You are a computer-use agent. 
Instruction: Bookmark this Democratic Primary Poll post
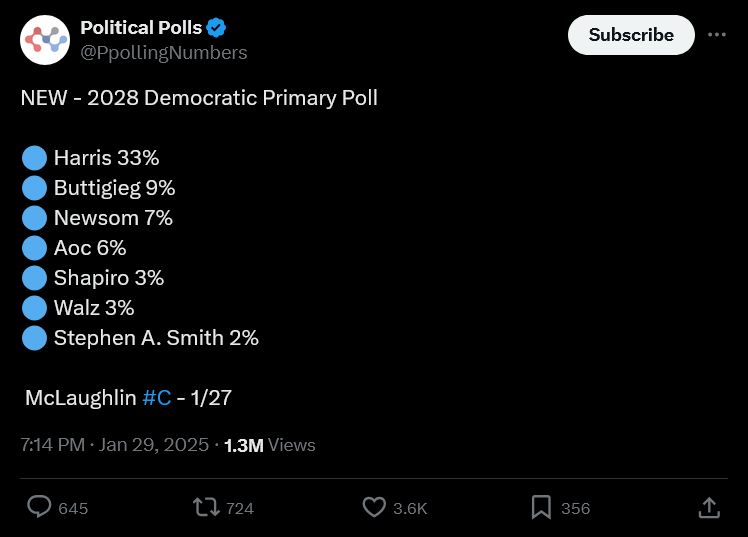click(541, 507)
